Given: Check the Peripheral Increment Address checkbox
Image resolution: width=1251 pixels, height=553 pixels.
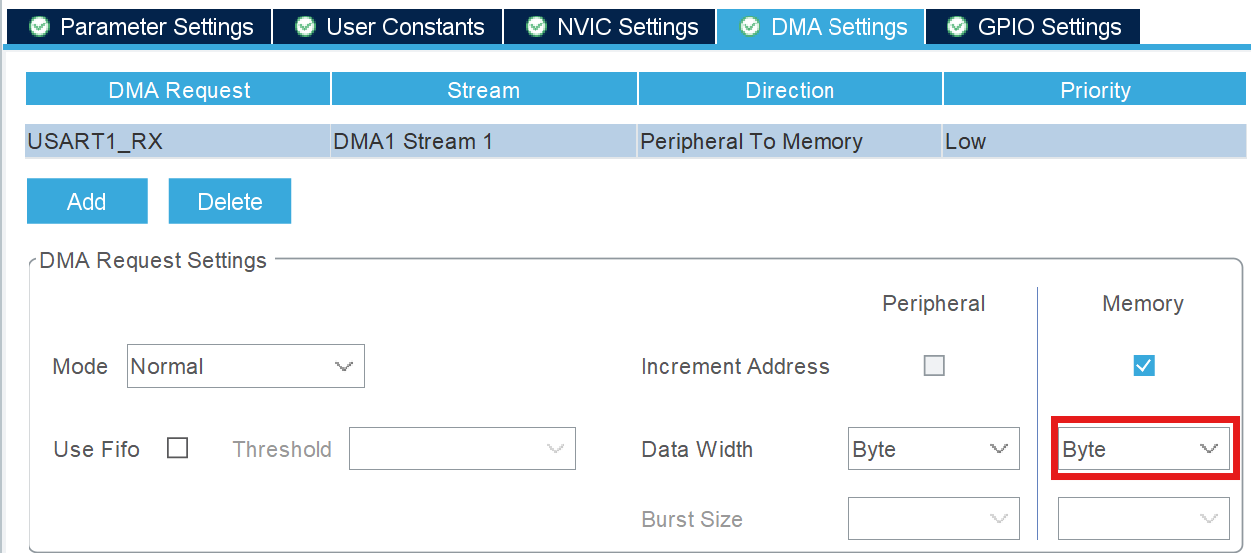Looking at the screenshot, I should click(934, 366).
